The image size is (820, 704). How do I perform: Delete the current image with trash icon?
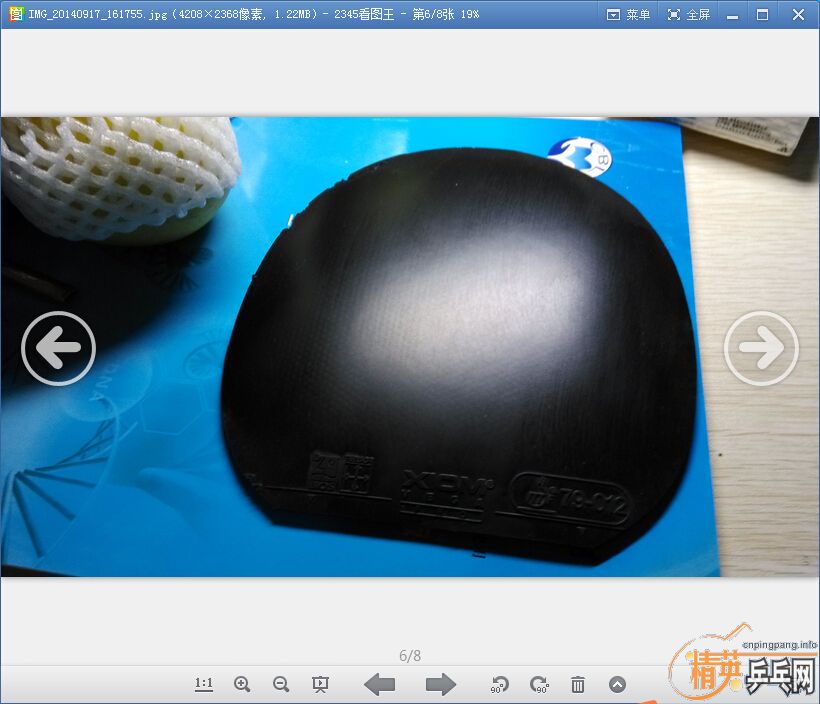(x=578, y=684)
